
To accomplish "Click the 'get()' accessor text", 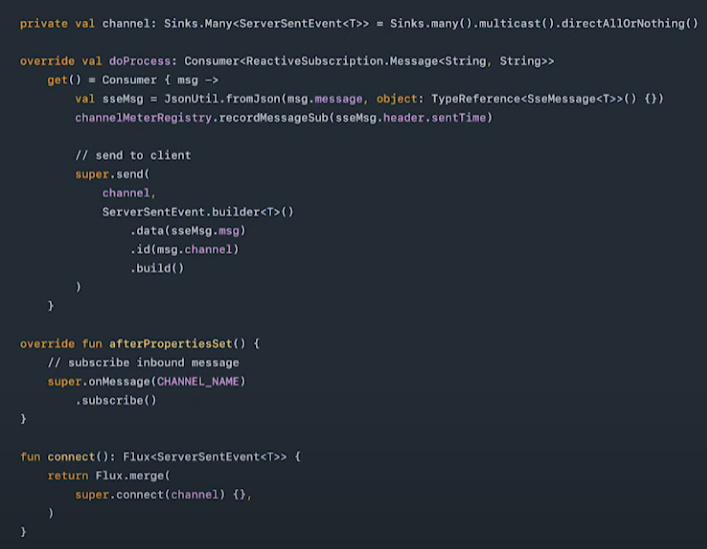I will tap(64, 80).
